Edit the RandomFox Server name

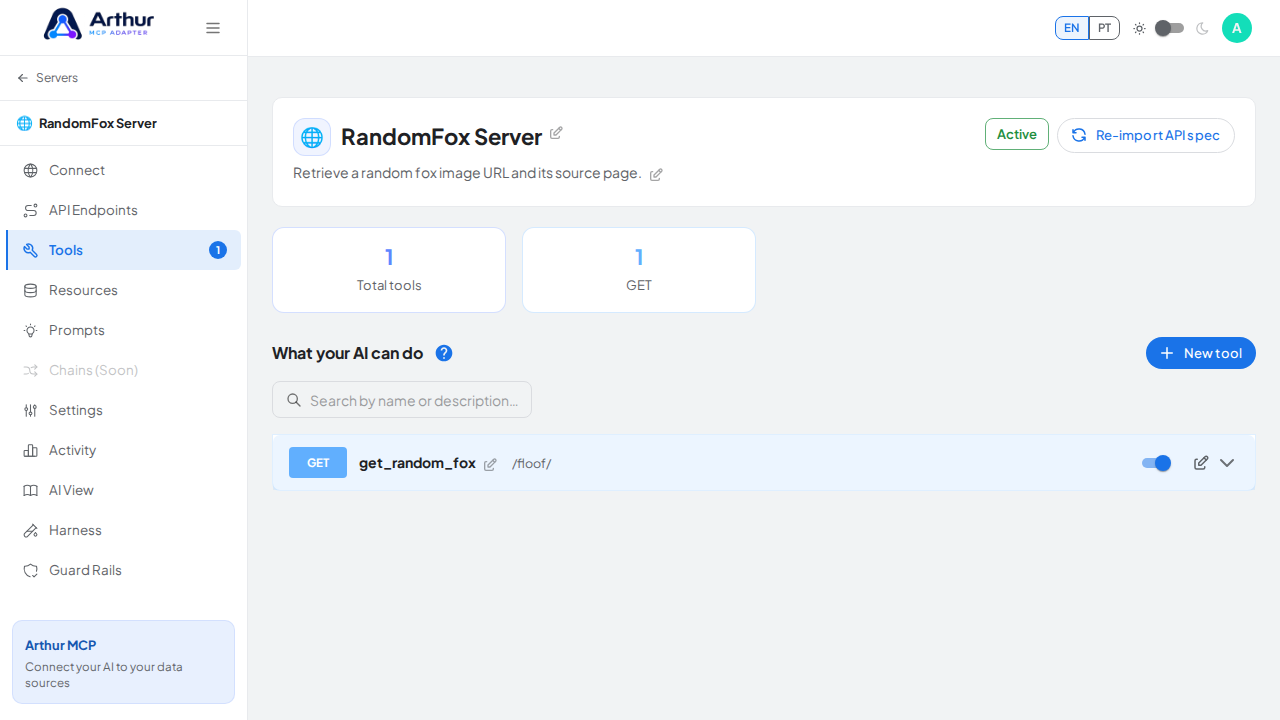(556, 133)
